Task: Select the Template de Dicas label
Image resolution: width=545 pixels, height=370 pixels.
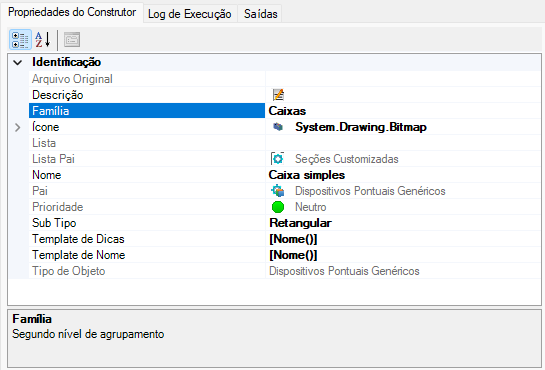Action: click(78, 239)
